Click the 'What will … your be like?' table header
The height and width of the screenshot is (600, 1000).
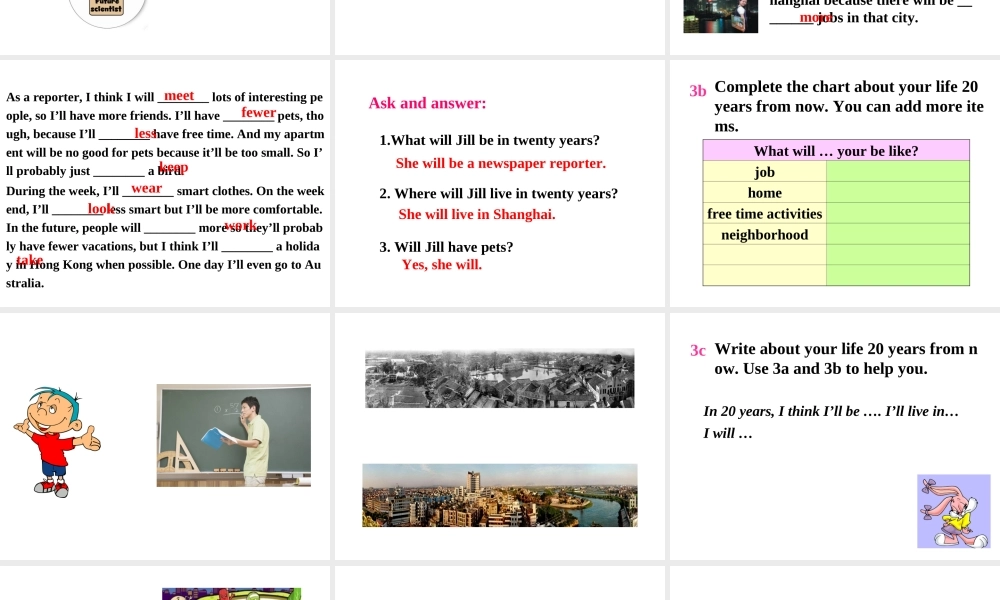(x=835, y=150)
